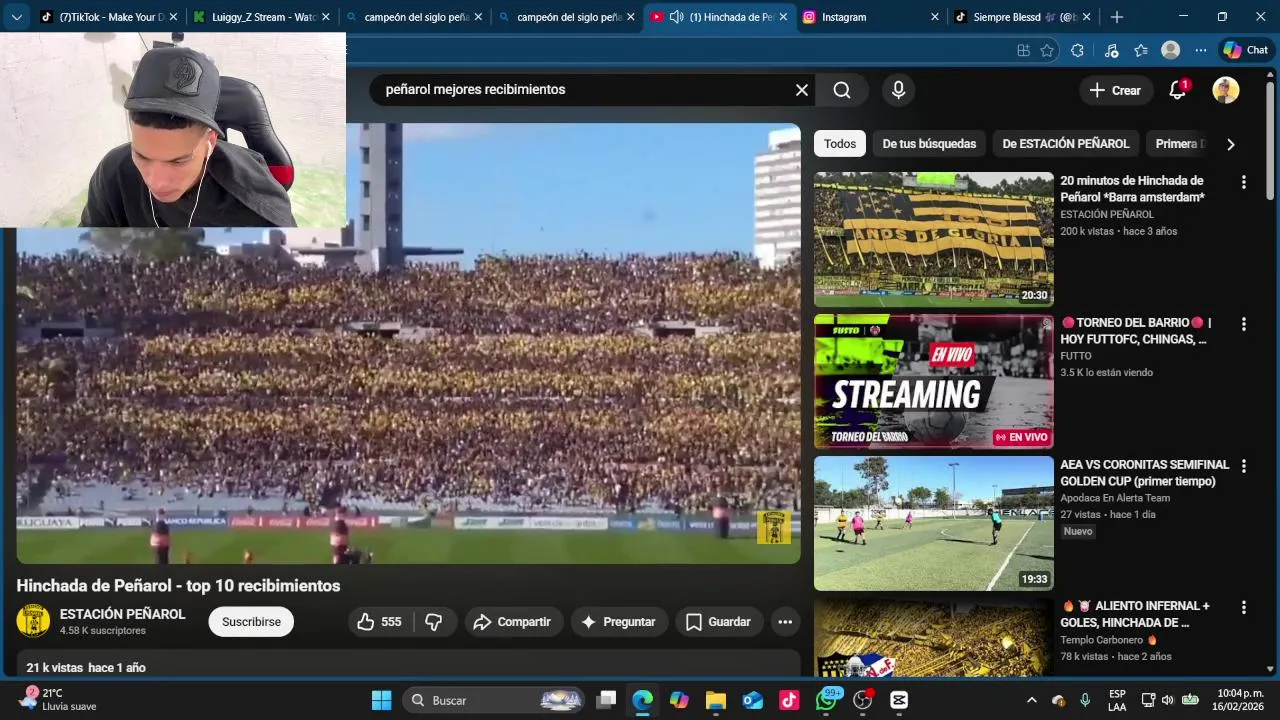Open WhatsApp from the taskbar
The image size is (1280, 720).
(x=826, y=700)
